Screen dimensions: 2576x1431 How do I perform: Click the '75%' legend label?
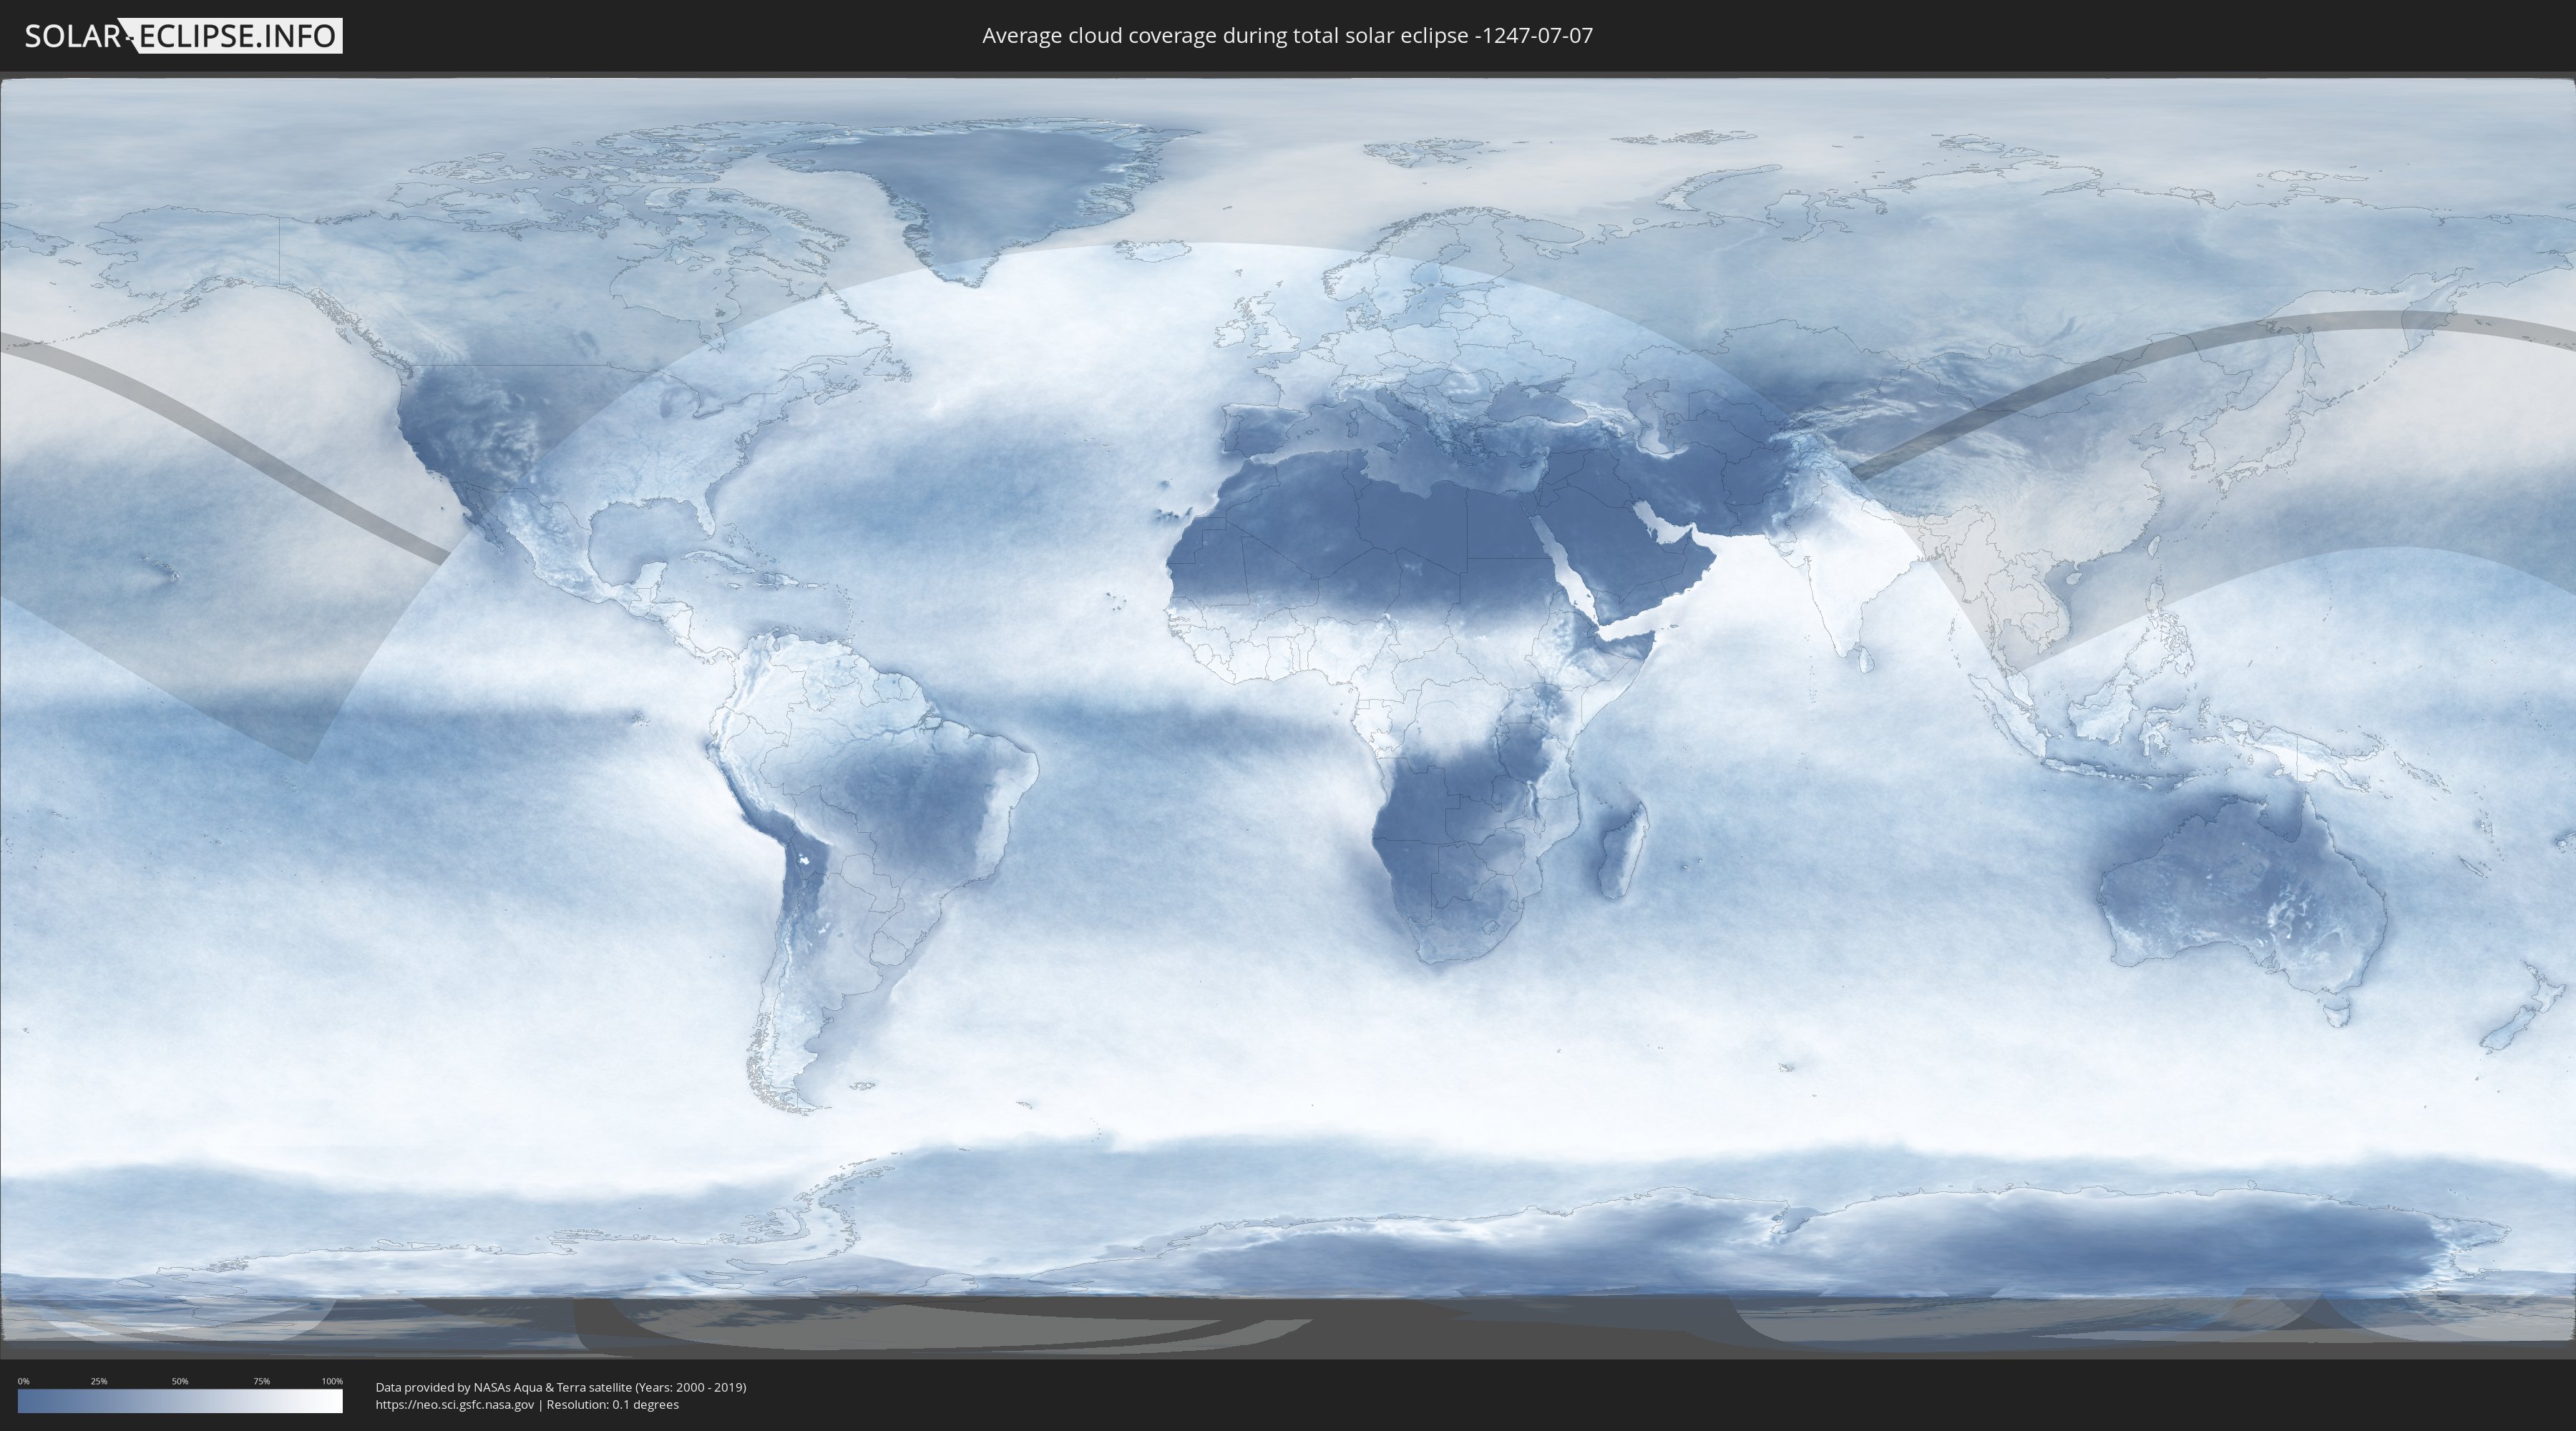[261, 1381]
